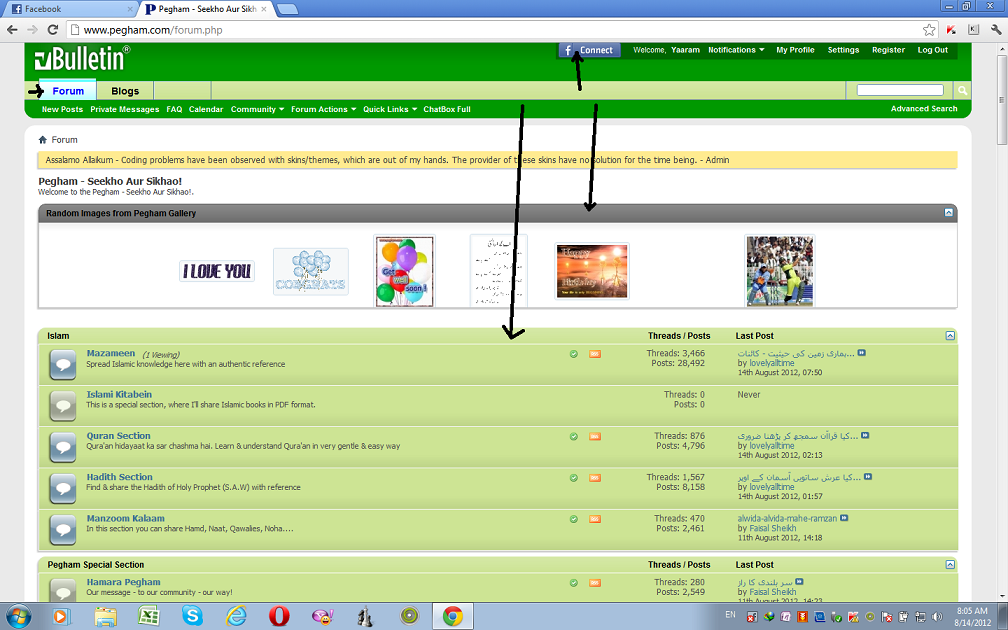
Task: Click the search magnifier button in forum navbar
Action: 963,91
